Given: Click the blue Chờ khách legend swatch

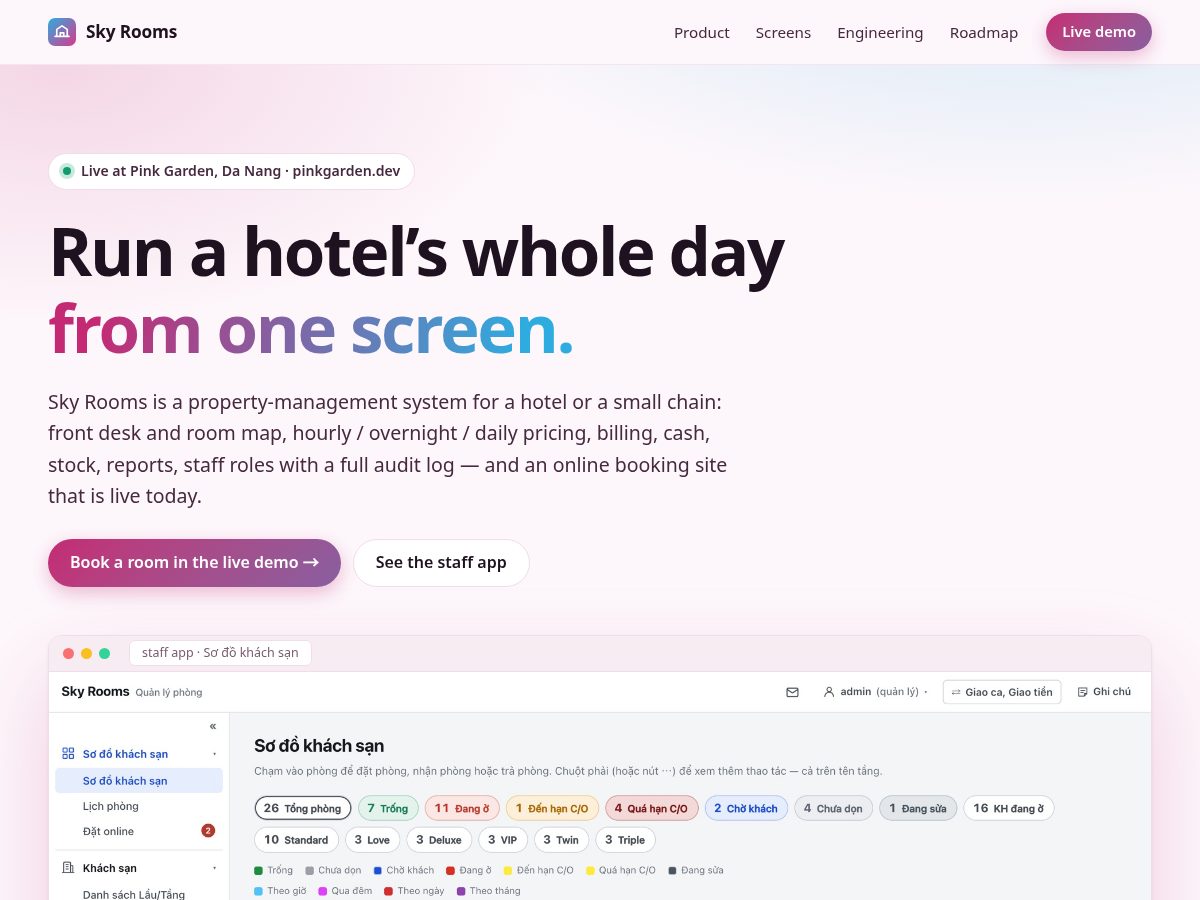Looking at the screenshot, I should coord(378,871).
